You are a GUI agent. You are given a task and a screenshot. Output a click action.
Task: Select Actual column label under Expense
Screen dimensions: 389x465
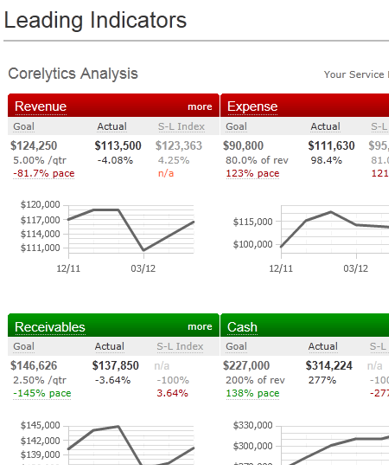point(325,127)
